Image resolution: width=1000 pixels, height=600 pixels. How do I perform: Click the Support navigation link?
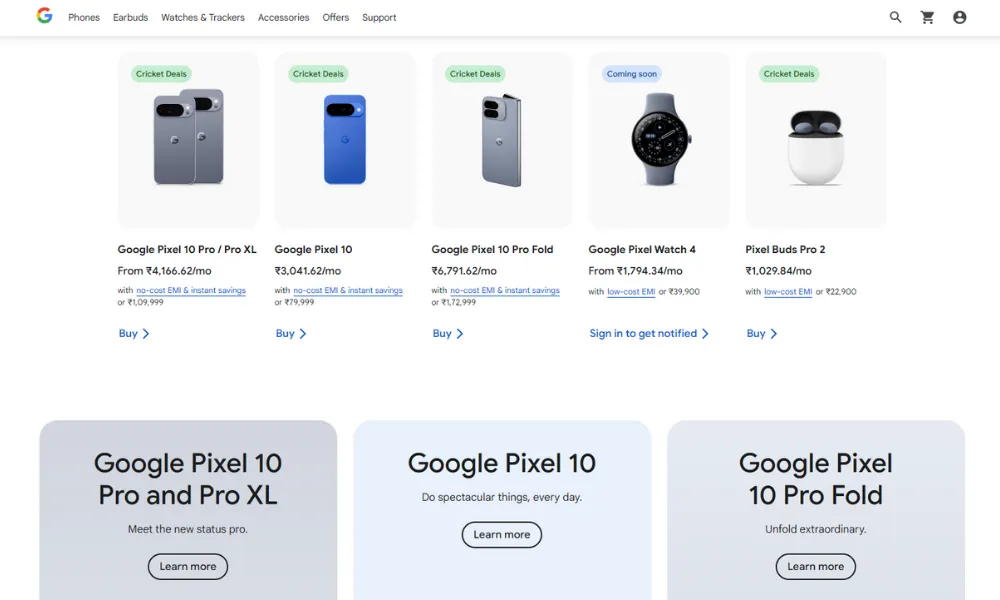[379, 17]
